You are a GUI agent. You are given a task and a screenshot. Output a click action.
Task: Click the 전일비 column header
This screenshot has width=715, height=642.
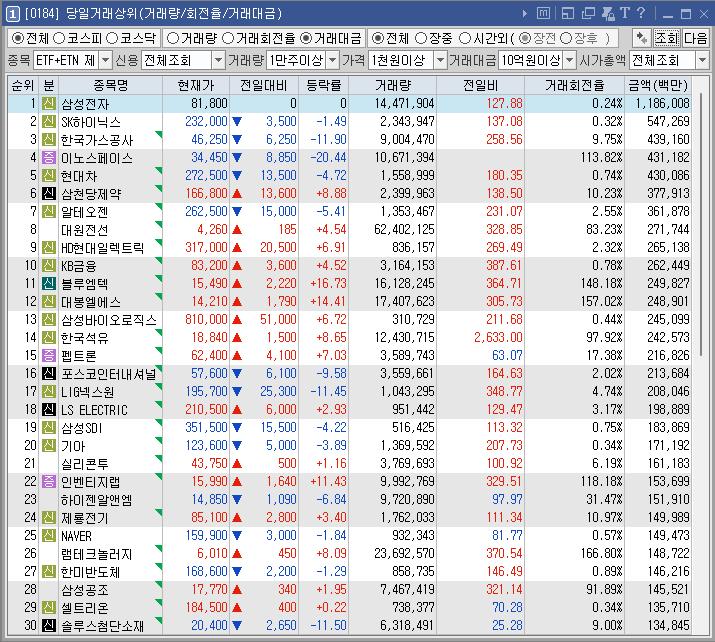coord(481,85)
